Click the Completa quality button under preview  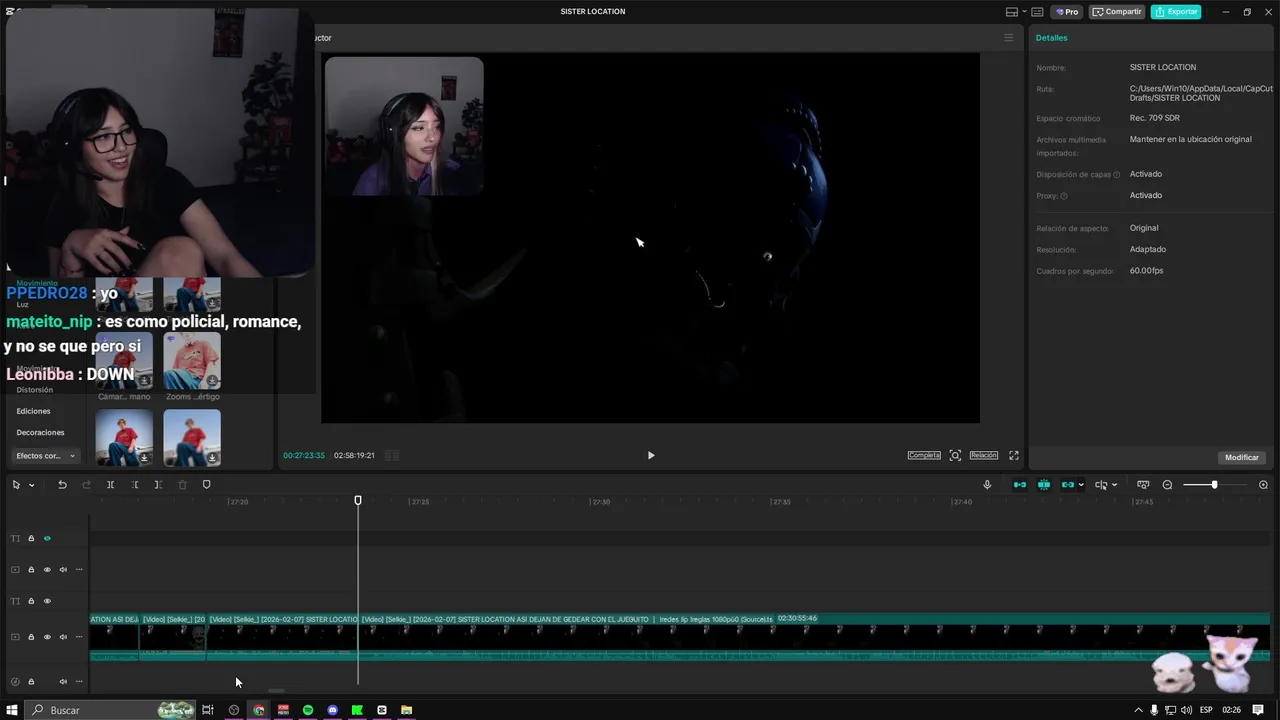click(x=924, y=455)
